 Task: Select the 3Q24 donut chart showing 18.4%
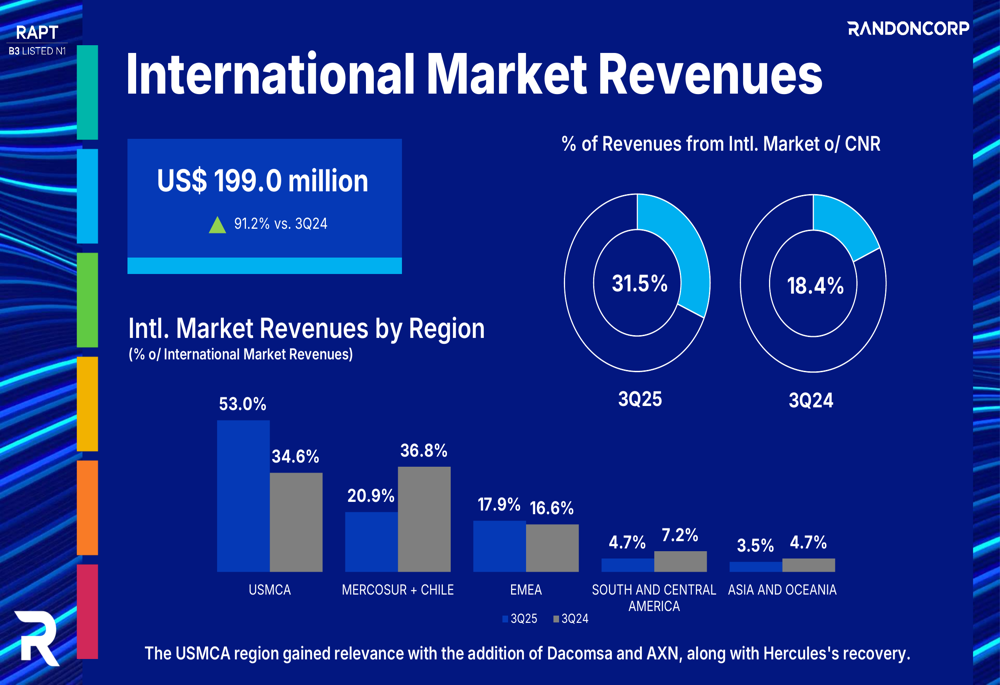pyautogui.click(x=814, y=285)
